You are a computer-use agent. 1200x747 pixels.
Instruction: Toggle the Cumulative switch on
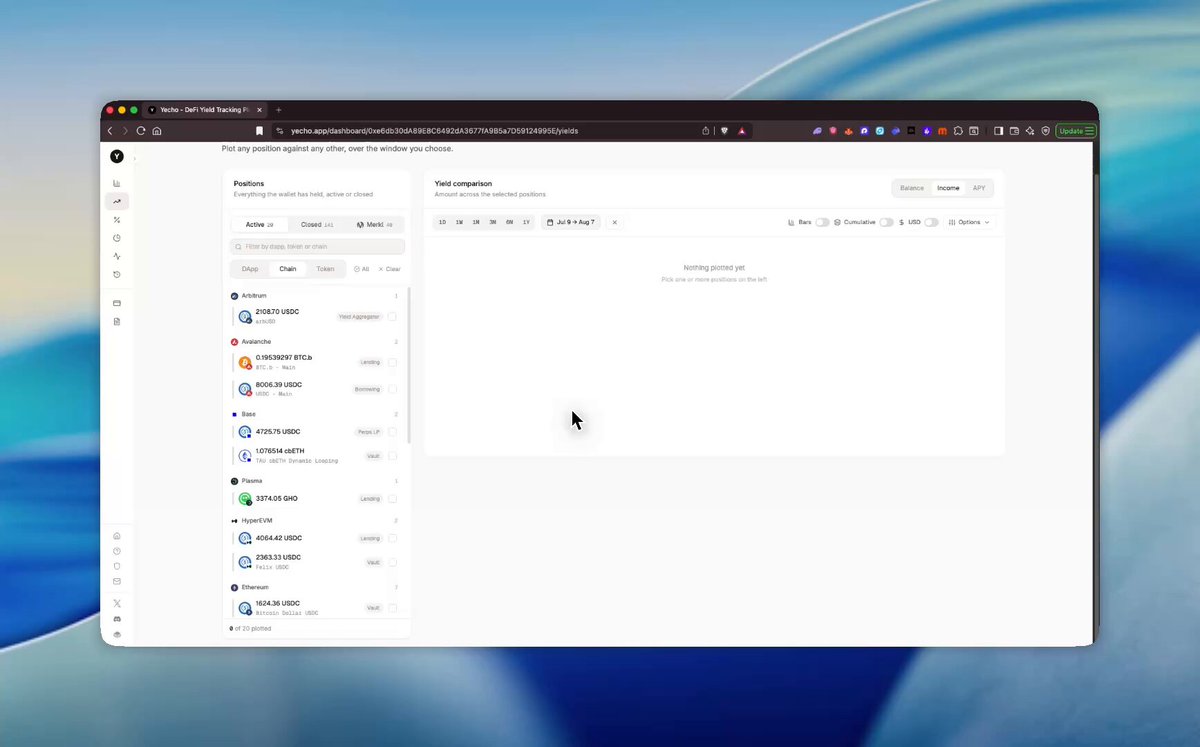point(886,222)
